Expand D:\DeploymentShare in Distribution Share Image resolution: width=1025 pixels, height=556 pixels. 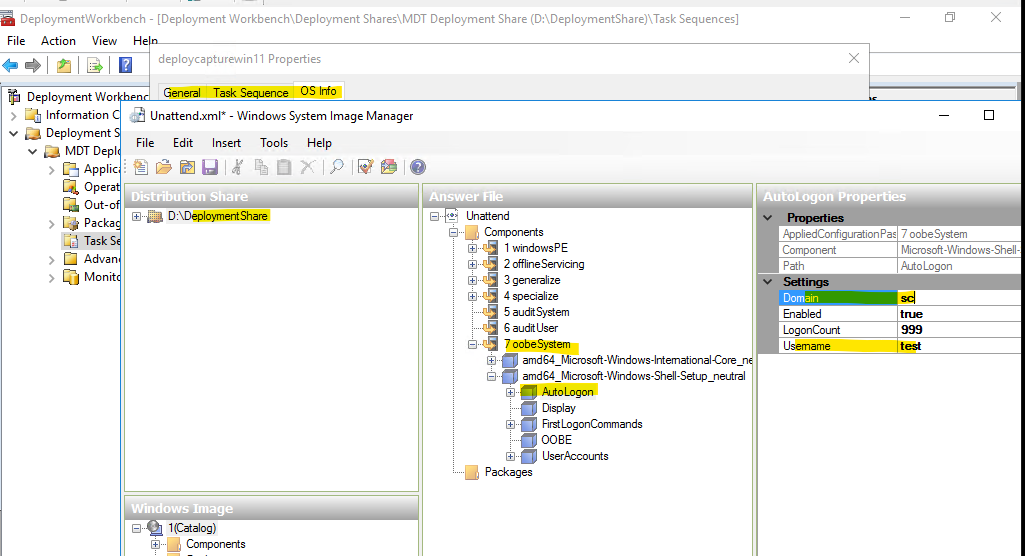(137, 216)
